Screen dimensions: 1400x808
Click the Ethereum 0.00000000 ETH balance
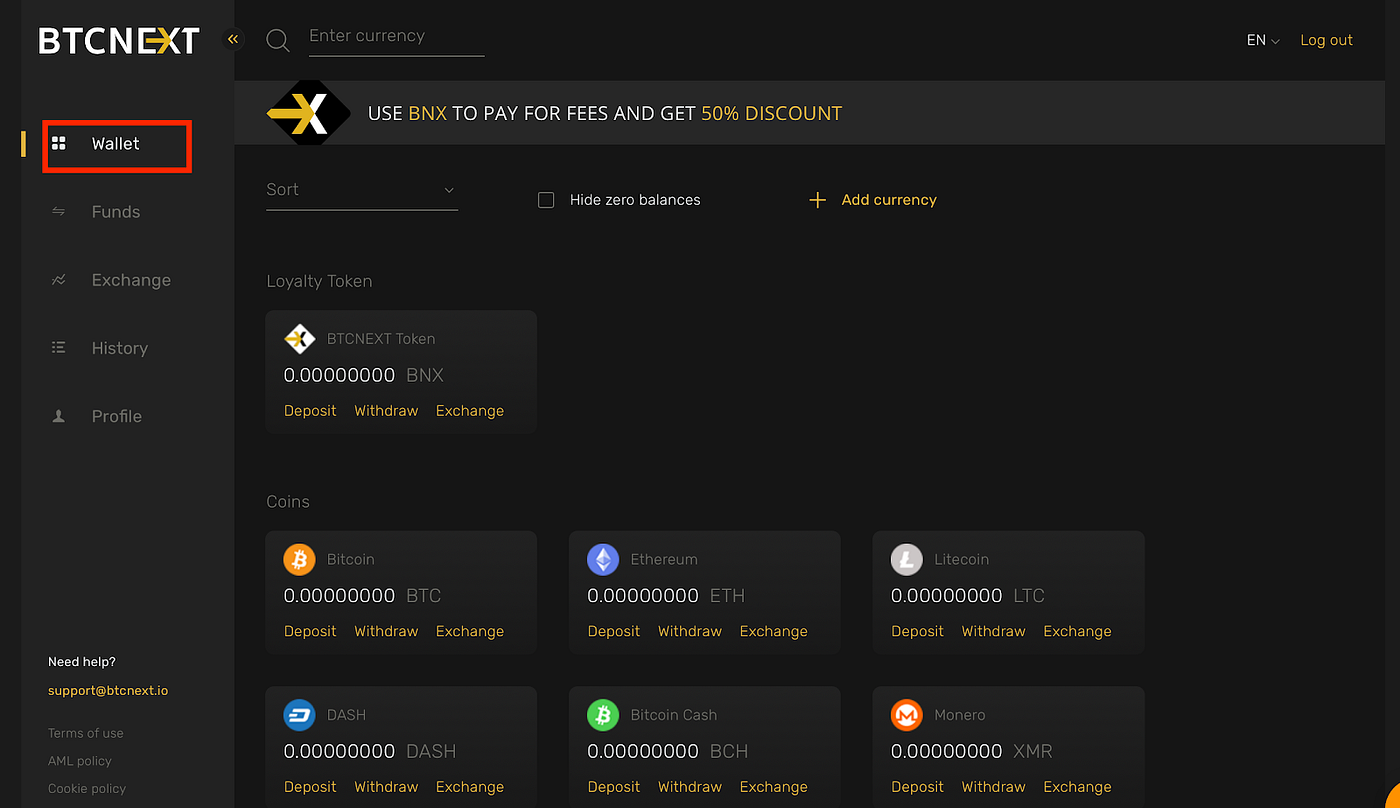click(666, 595)
